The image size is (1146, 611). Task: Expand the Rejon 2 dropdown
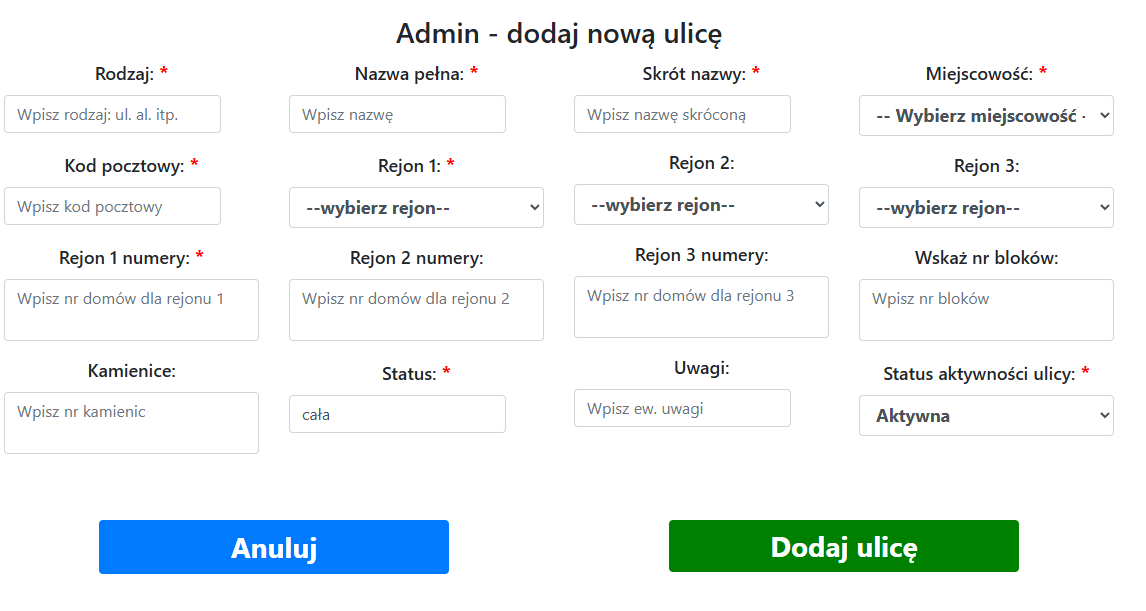click(701, 204)
